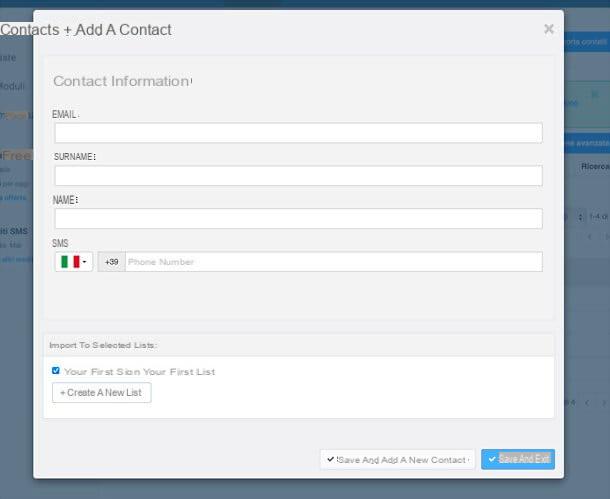Click the blue Save And Exit button
This screenshot has height=499, width=610.
point(518,459)
